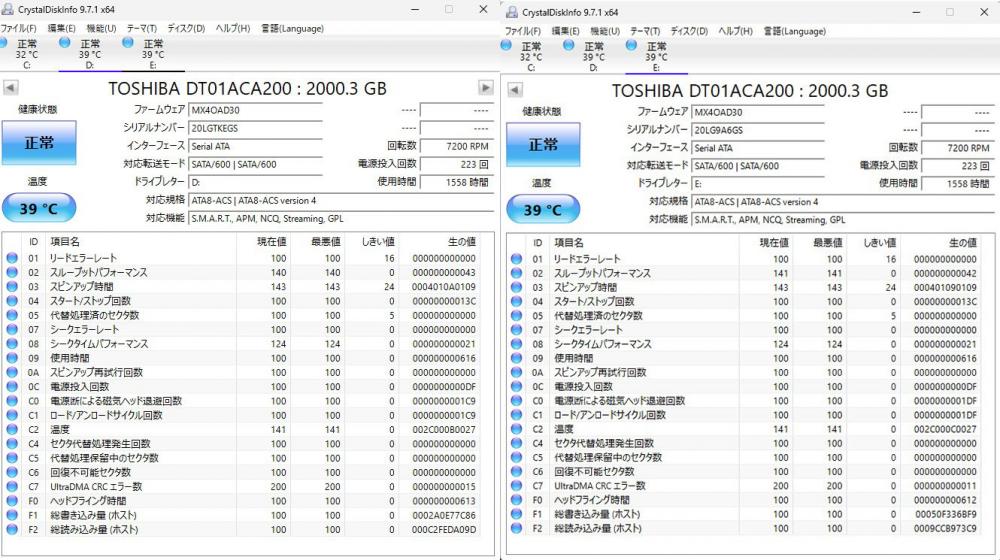Viewport: 1000px width, 560px height.
Task: Click status icon for 電源投入回数 in right window
Action: click(517, 387)
